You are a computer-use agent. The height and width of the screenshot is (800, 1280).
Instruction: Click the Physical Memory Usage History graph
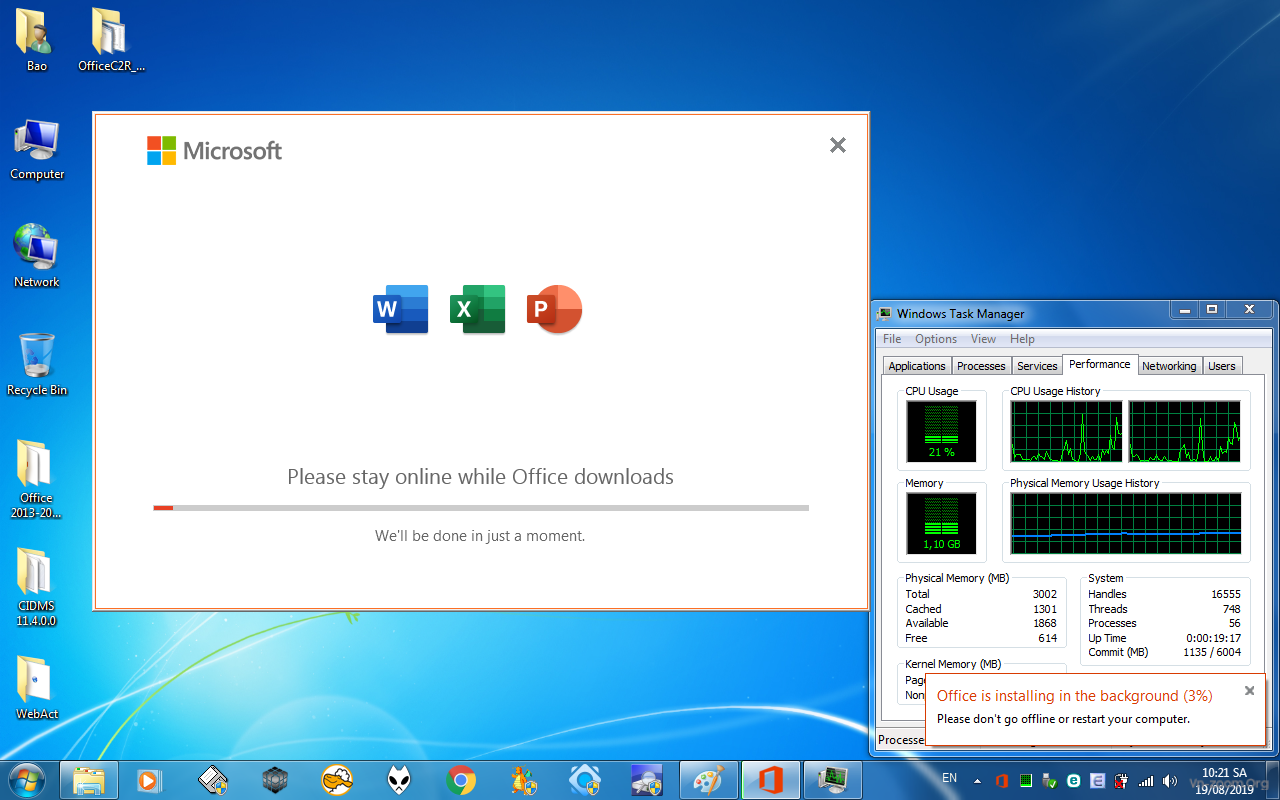coord(1126,523)
